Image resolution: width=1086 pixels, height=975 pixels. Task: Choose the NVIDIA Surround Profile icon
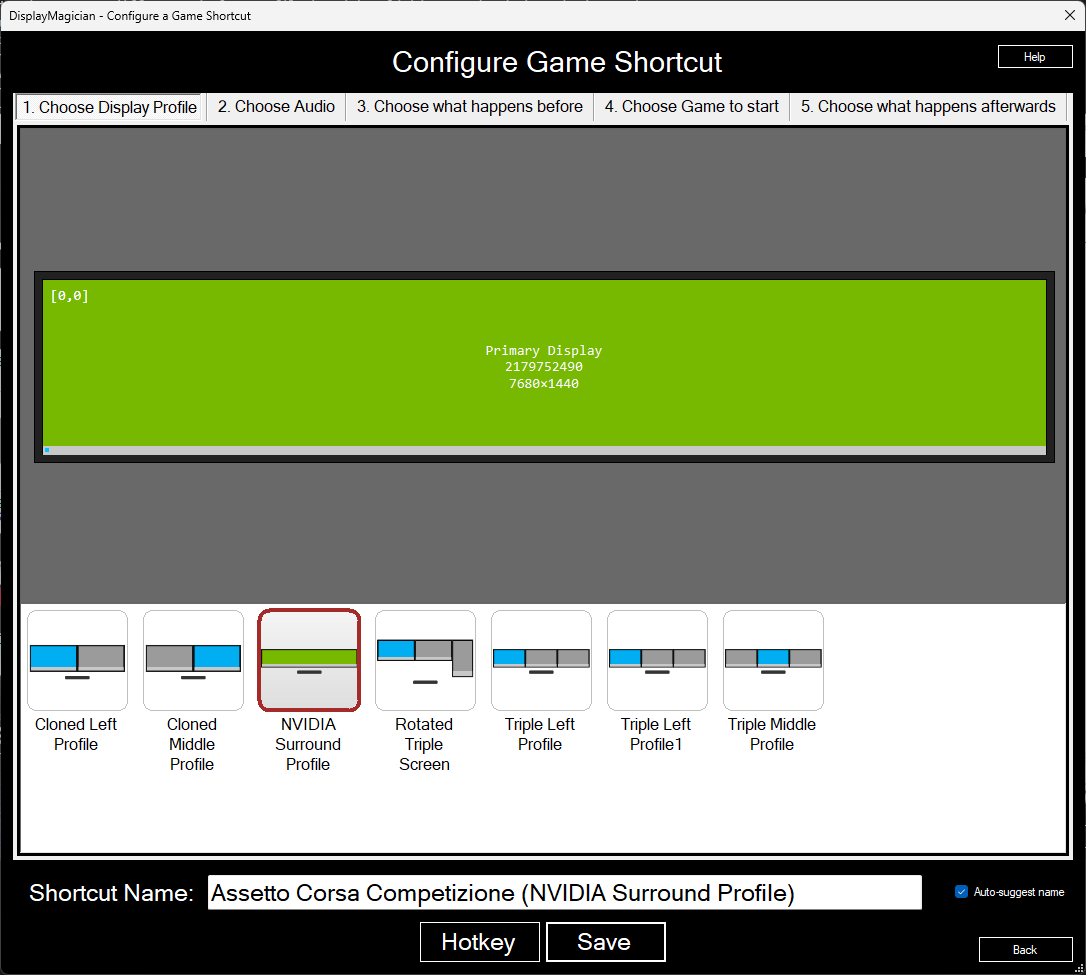click(x=309, y=660)
